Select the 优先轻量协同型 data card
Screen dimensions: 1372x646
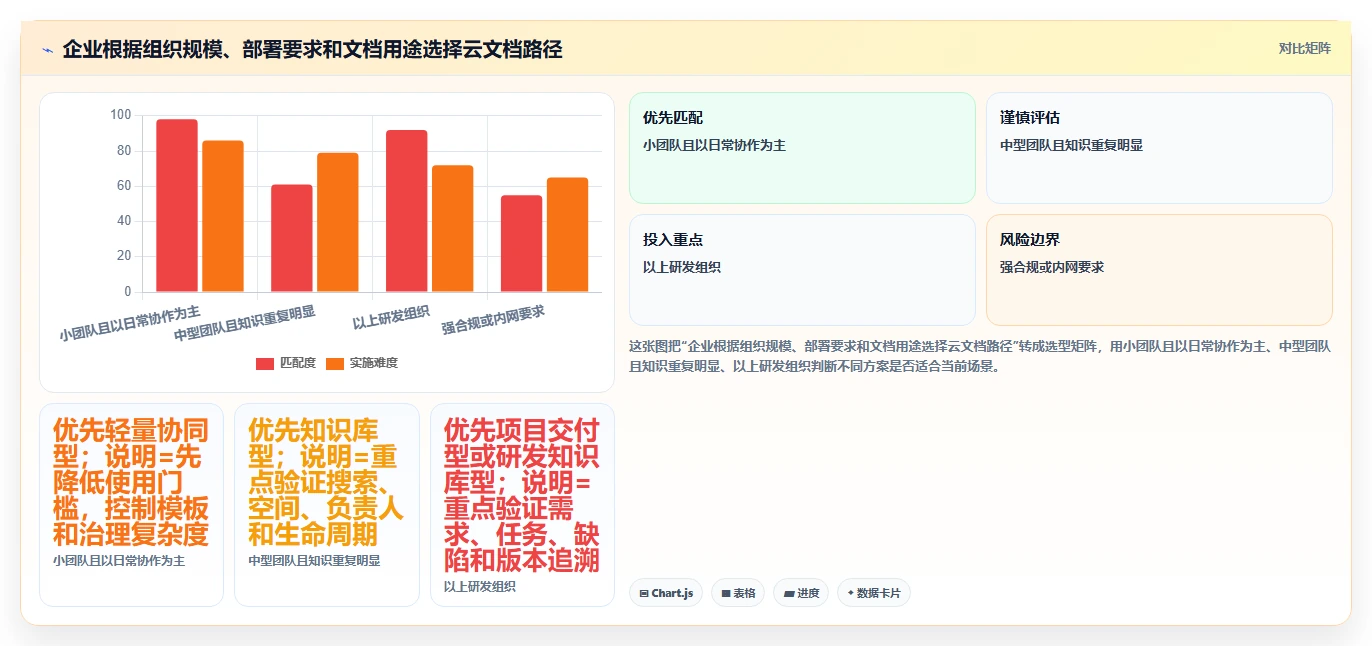pyautogui.click(x=131, y=505)
